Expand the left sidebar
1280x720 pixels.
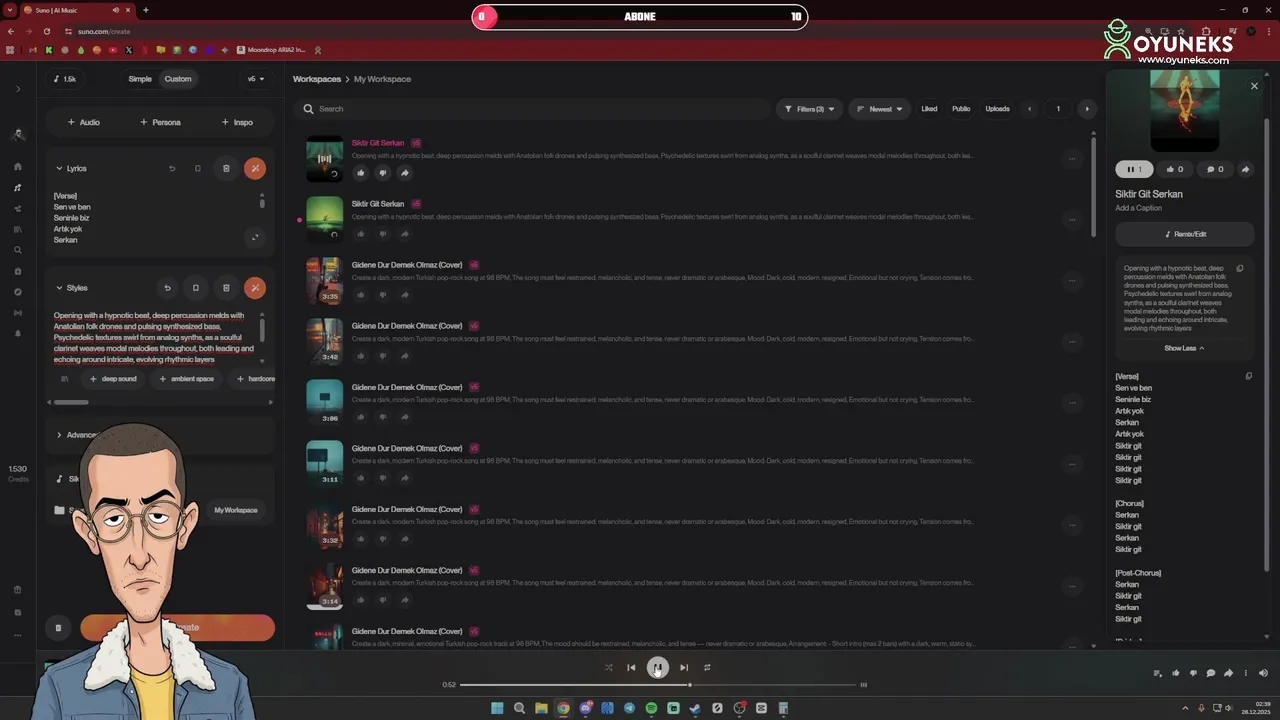pyautogui.click(x=18, y=89)
